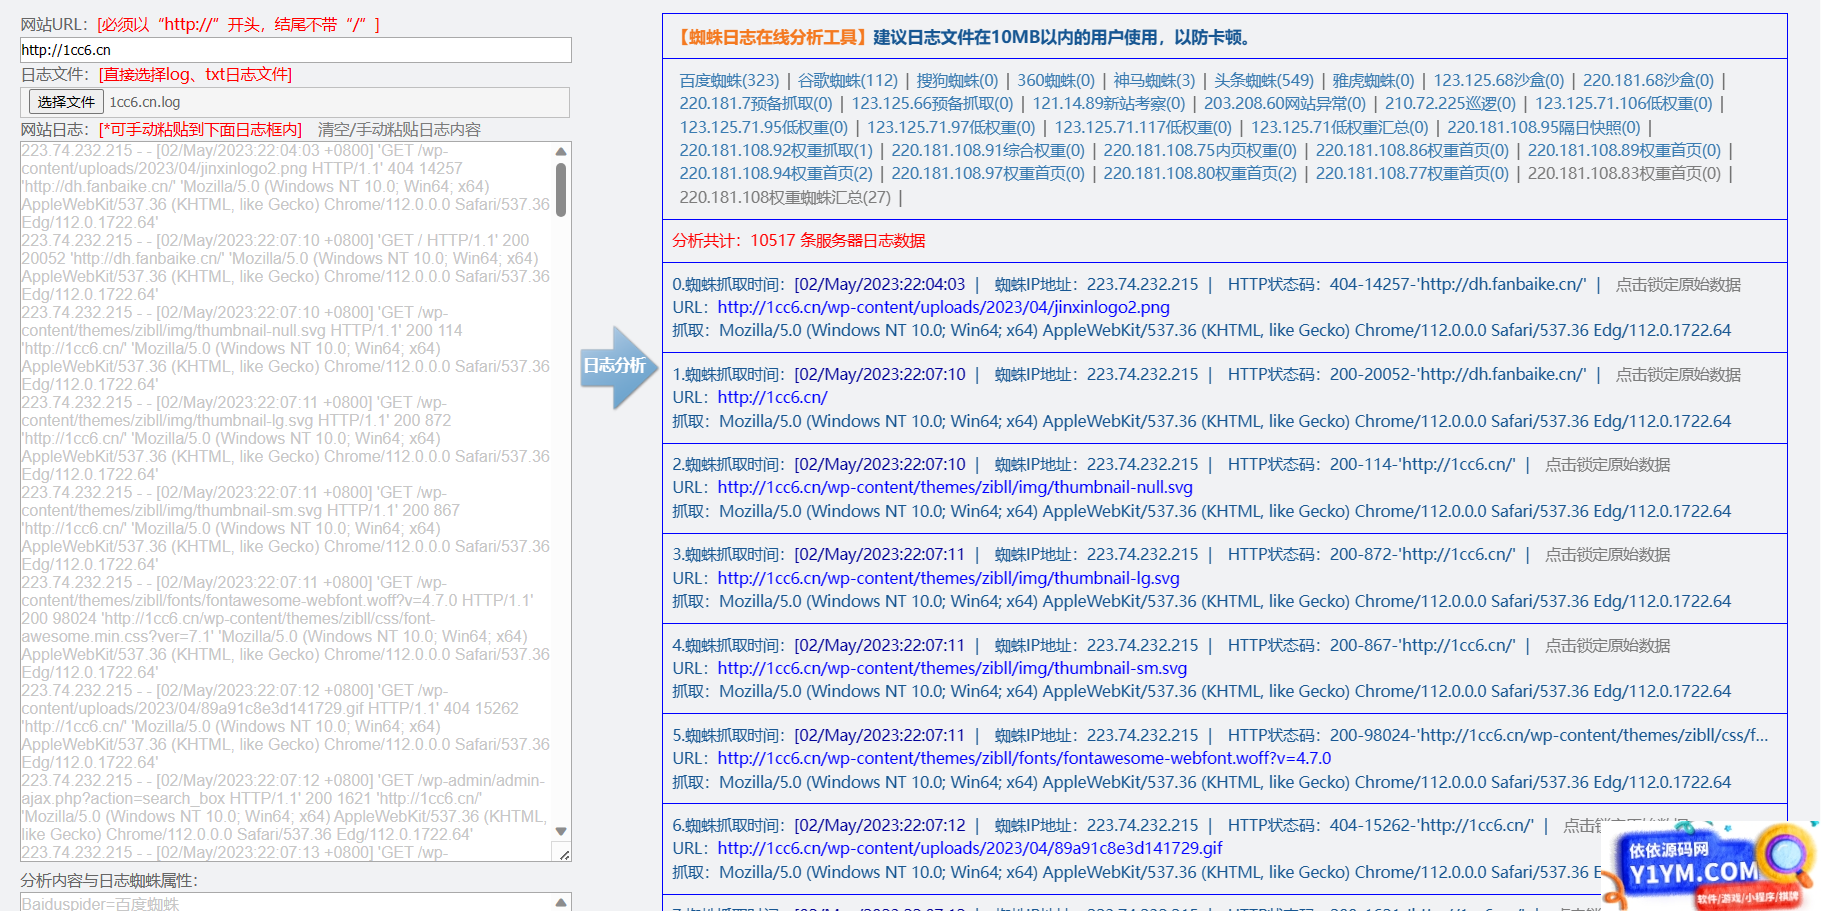This screenshot has height=911, width=1821.
Task: Click 点击锁定原始数据 in entry 1
Action: click(1678, 374)
